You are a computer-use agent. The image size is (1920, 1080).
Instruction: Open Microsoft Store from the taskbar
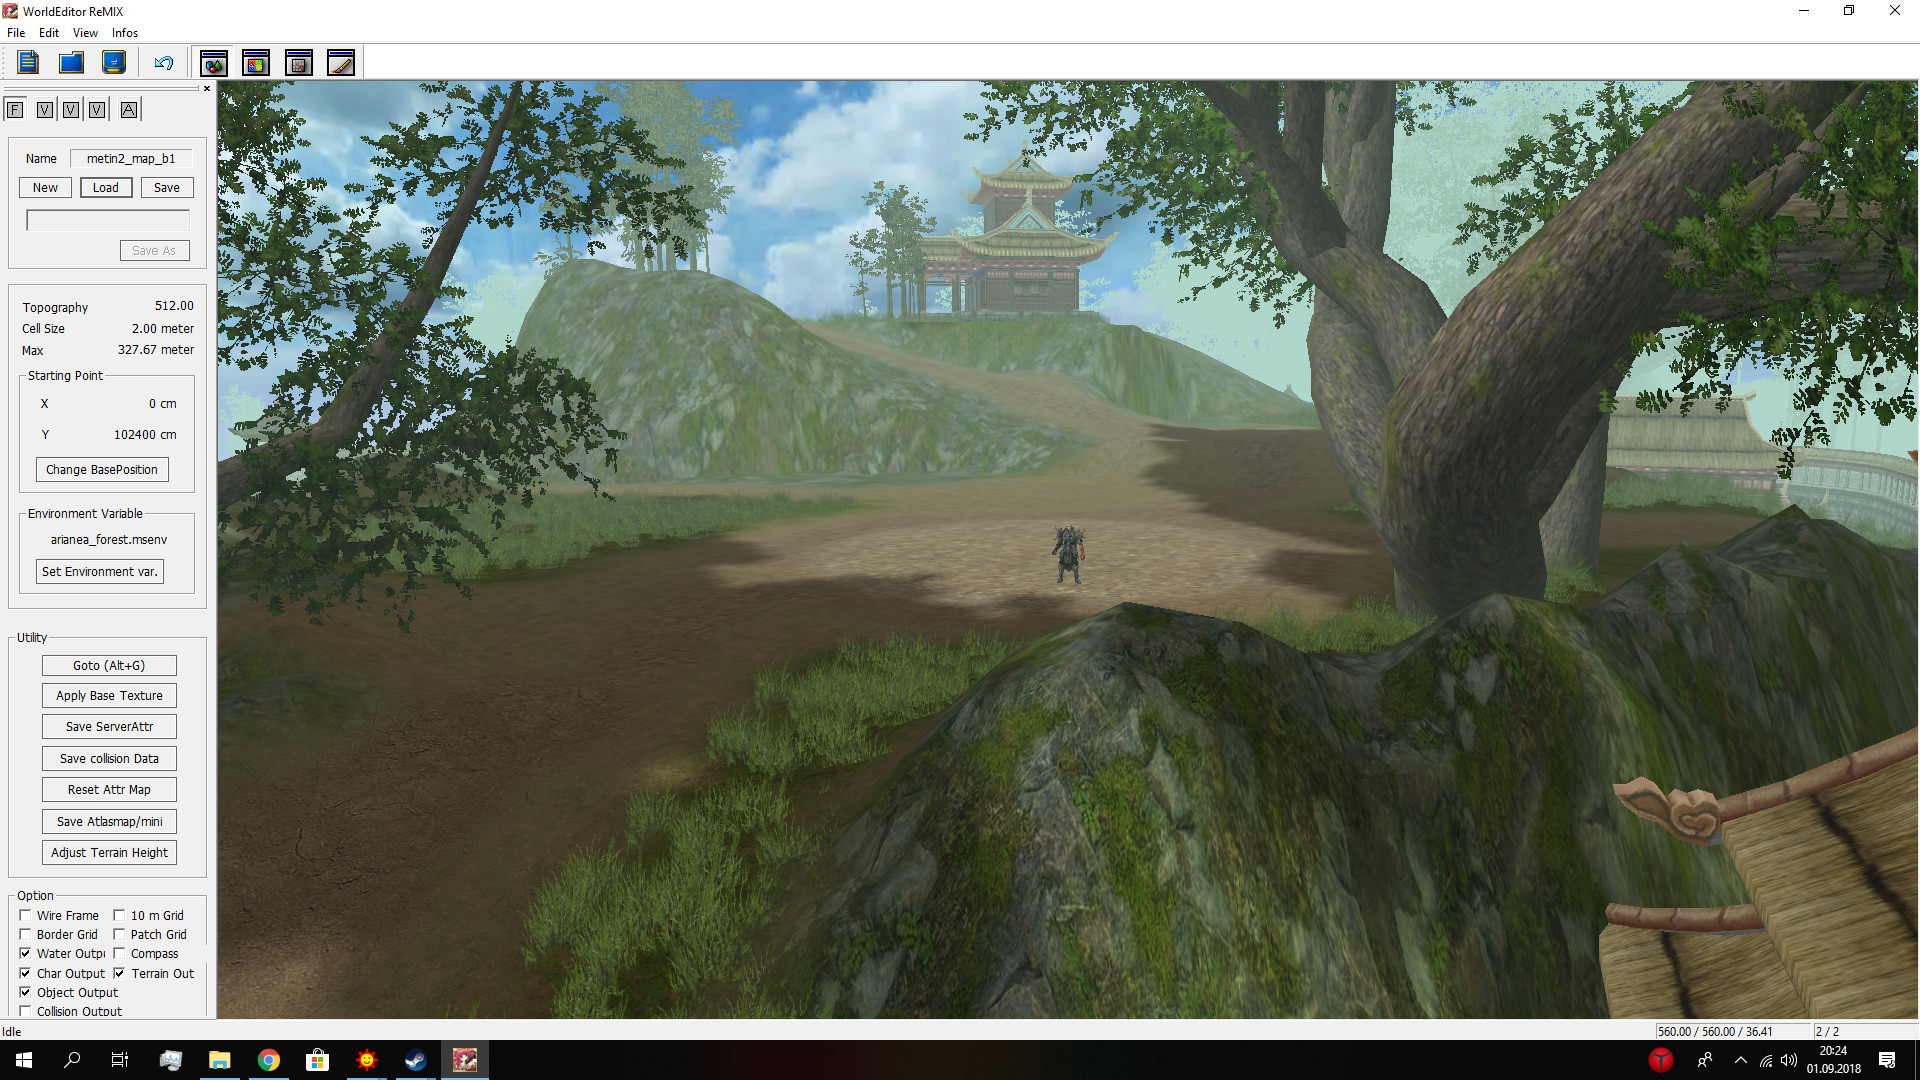click(x=317, y=1060)
